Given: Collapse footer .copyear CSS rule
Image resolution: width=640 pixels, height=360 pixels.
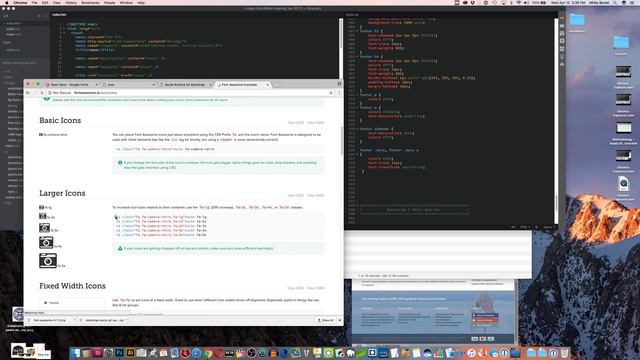Looking at the screenshot, I should point(358,129).
